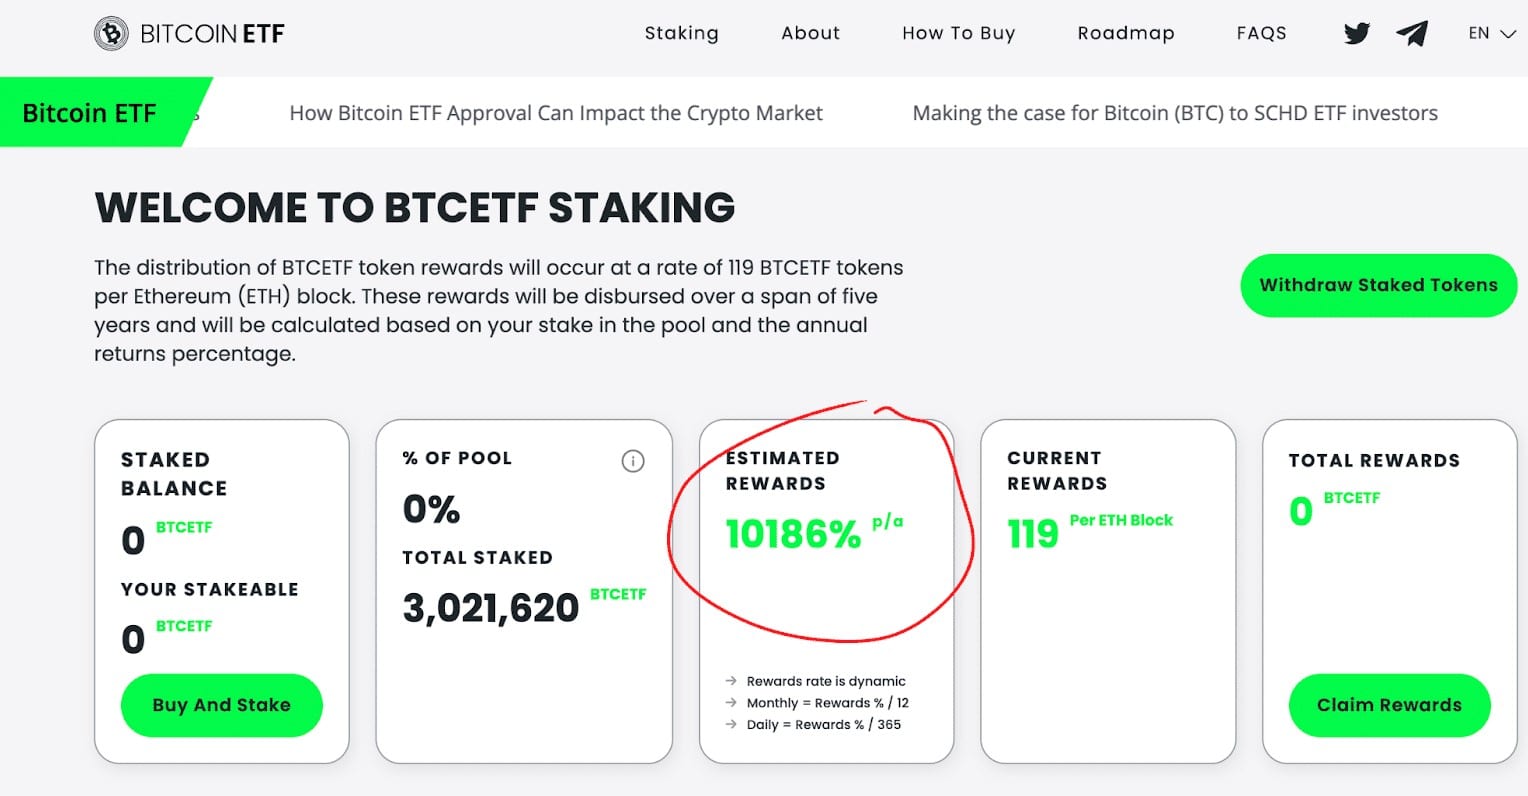Go to the About menu item

(810, 33)
